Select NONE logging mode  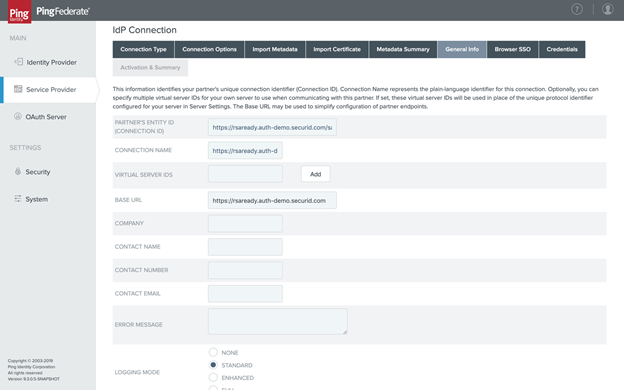(x=213, y=352)
